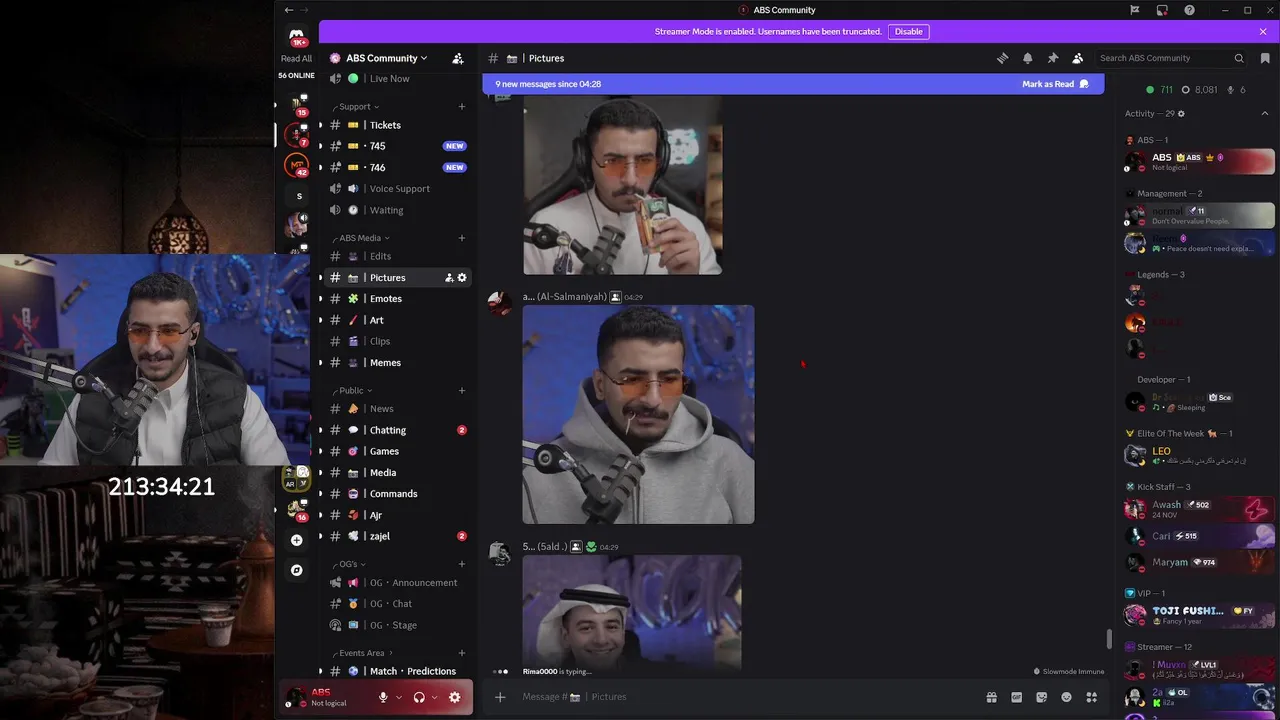Open the Inbox flag icon in title bar
Screen dimensions: 1280x720
(1135, 10)
